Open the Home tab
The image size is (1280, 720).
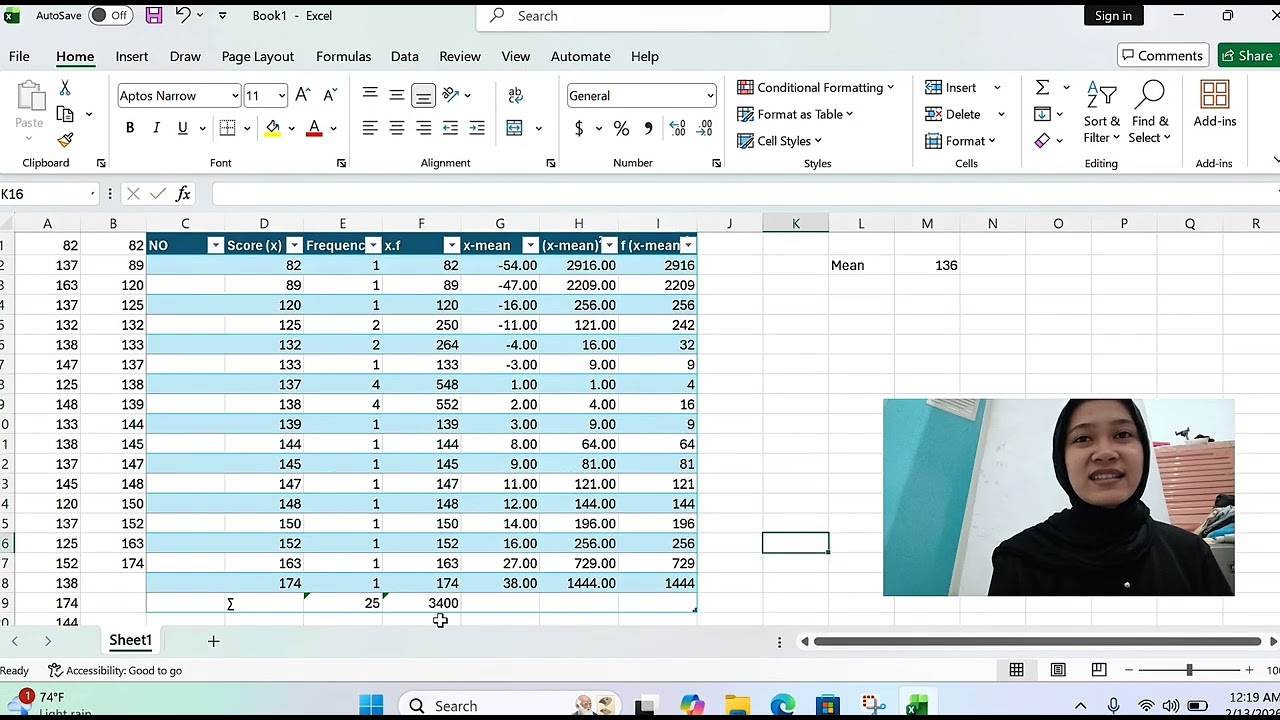[x=75, y=56]
